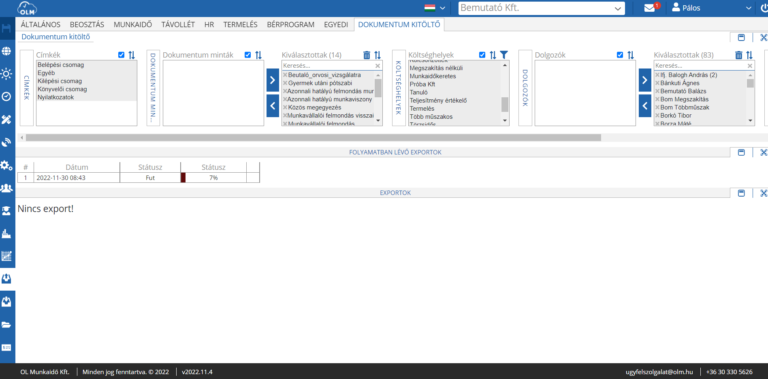
Task: Collapse the DOLGOZÓK vertical panel
Action: (525, 88)
